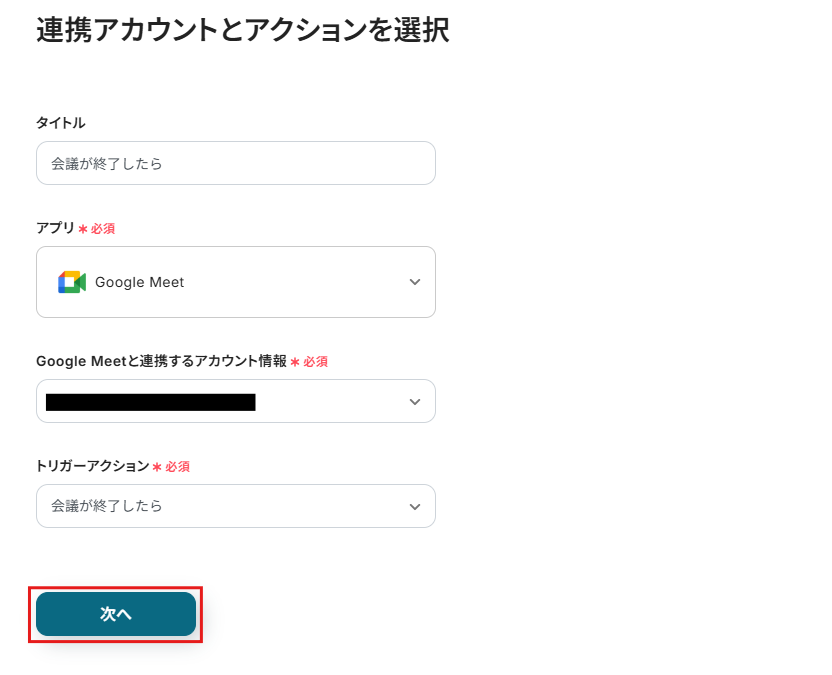Screen dimensions: 832x675
Task: Expand the account selection chevron arrow
Action: click(415, 402)
